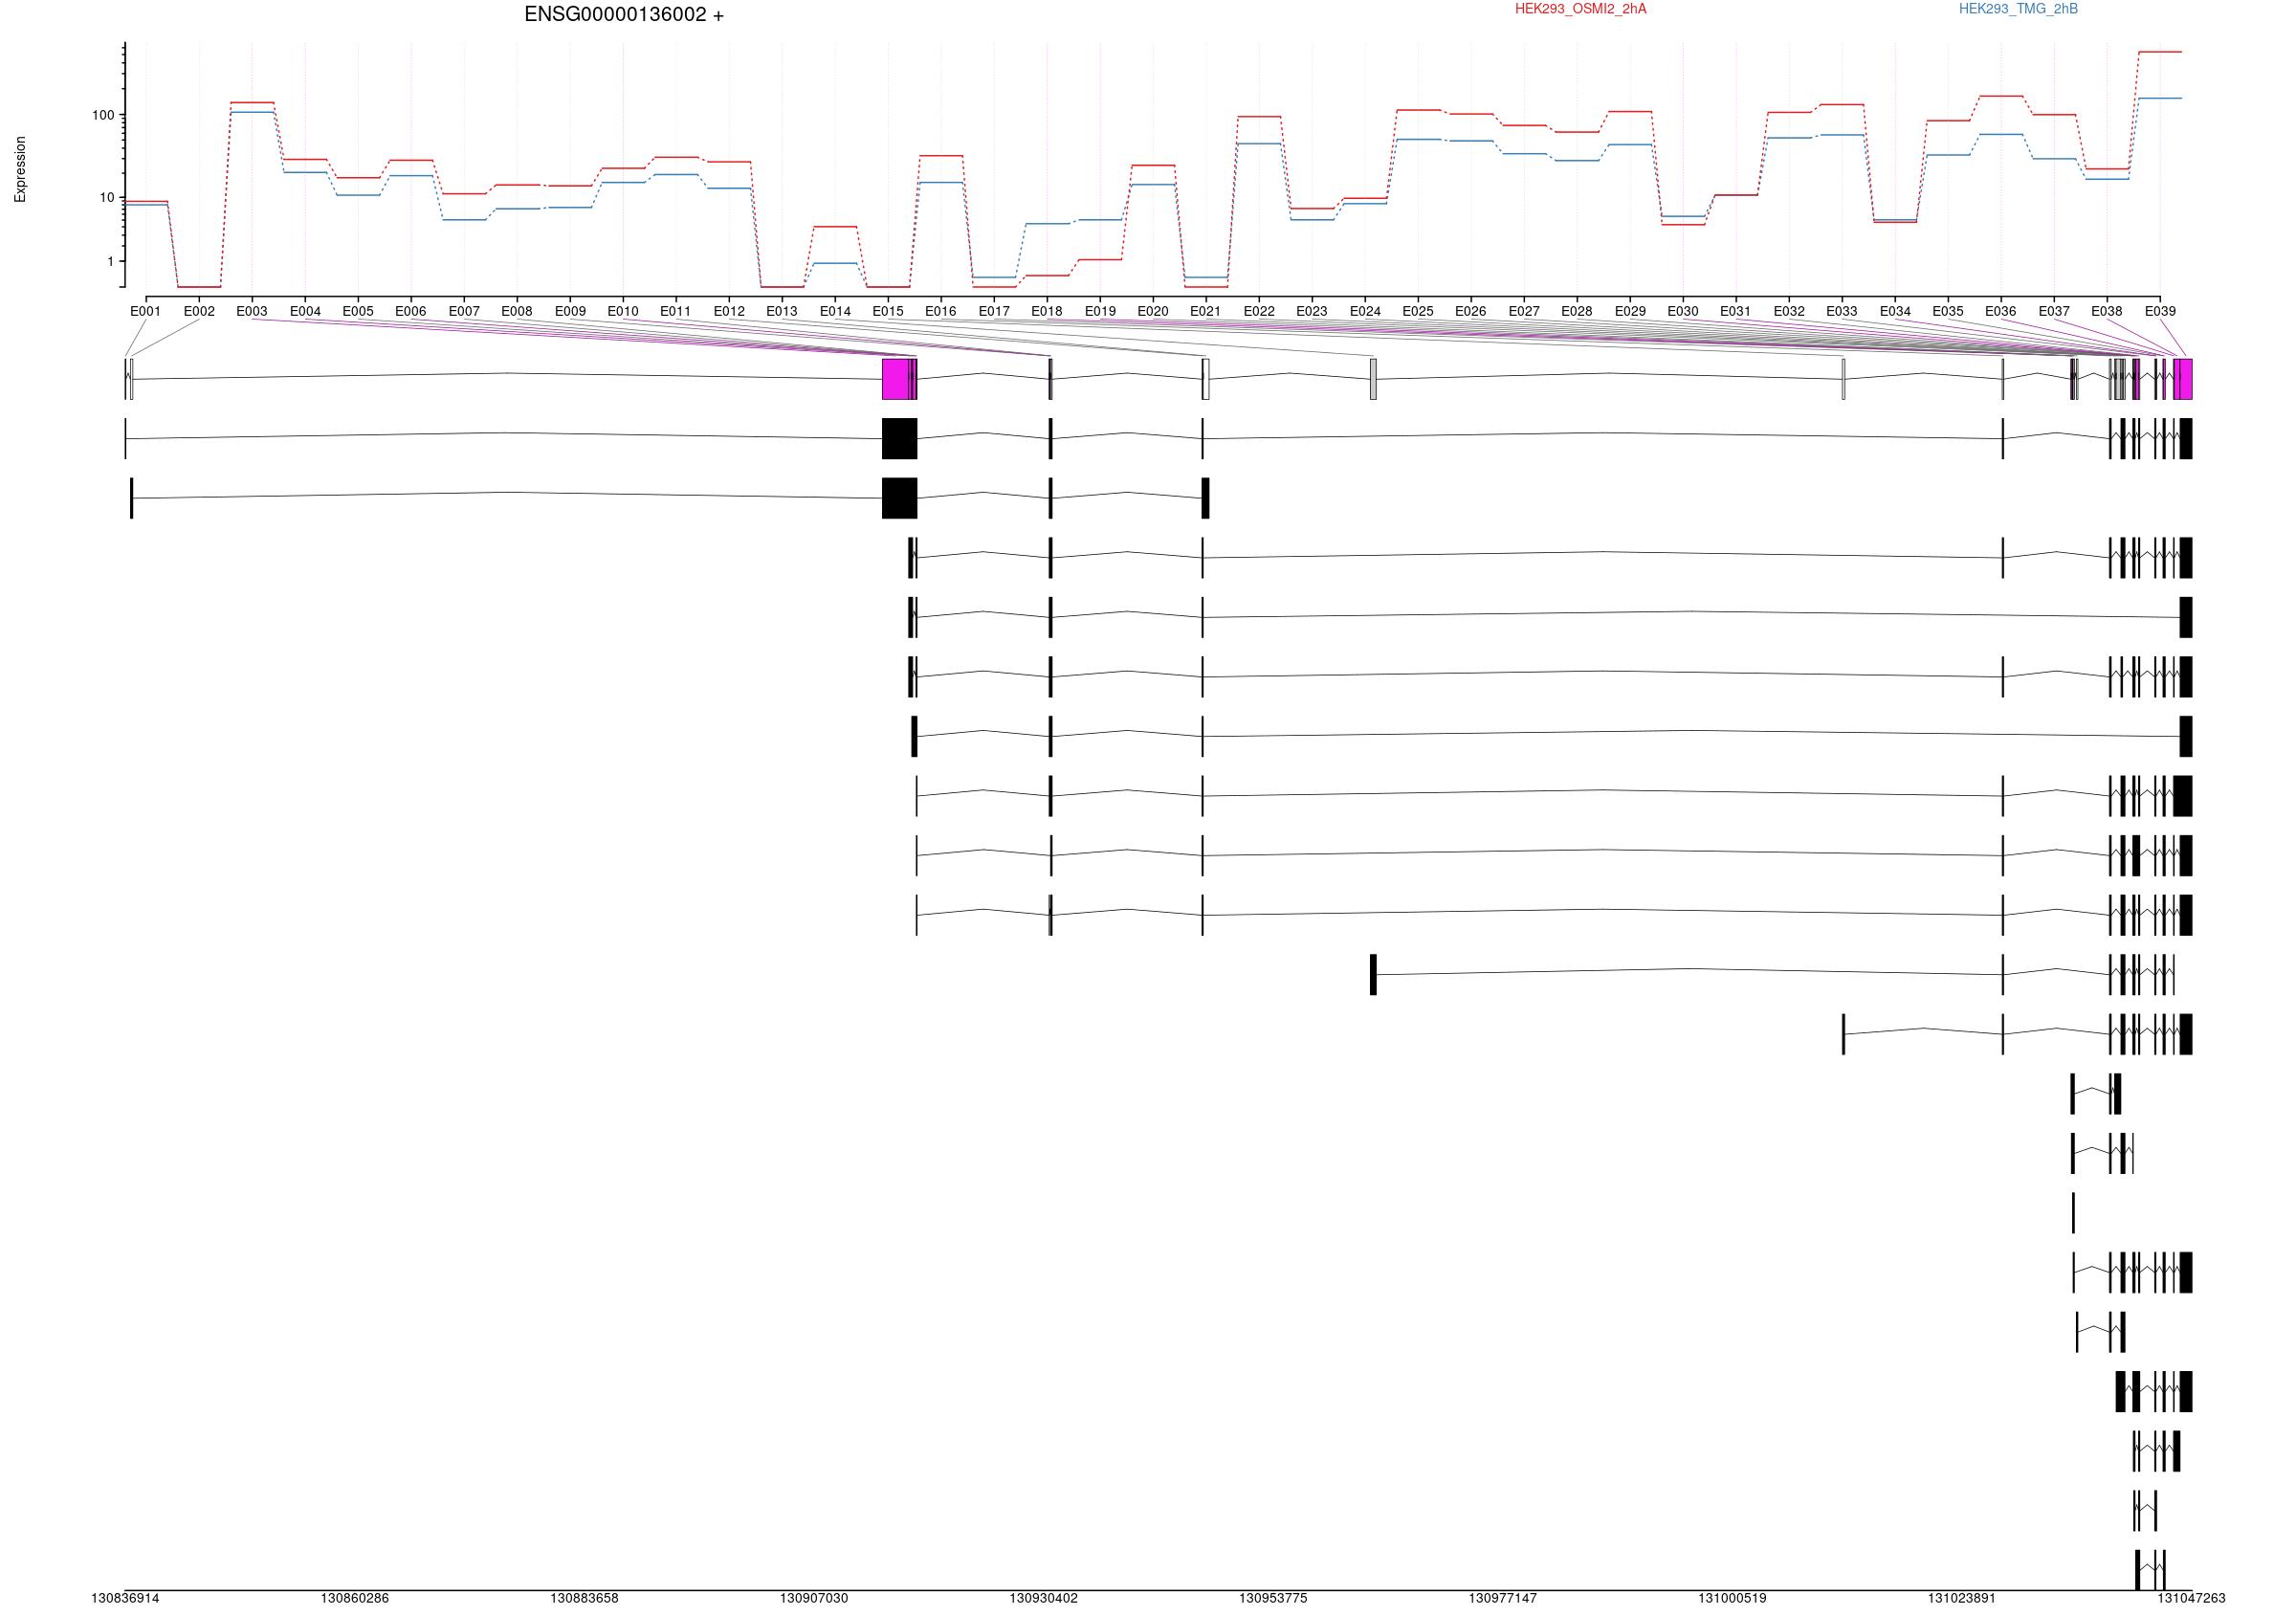Click y-axis tick value 1

(x=111, y=261)
